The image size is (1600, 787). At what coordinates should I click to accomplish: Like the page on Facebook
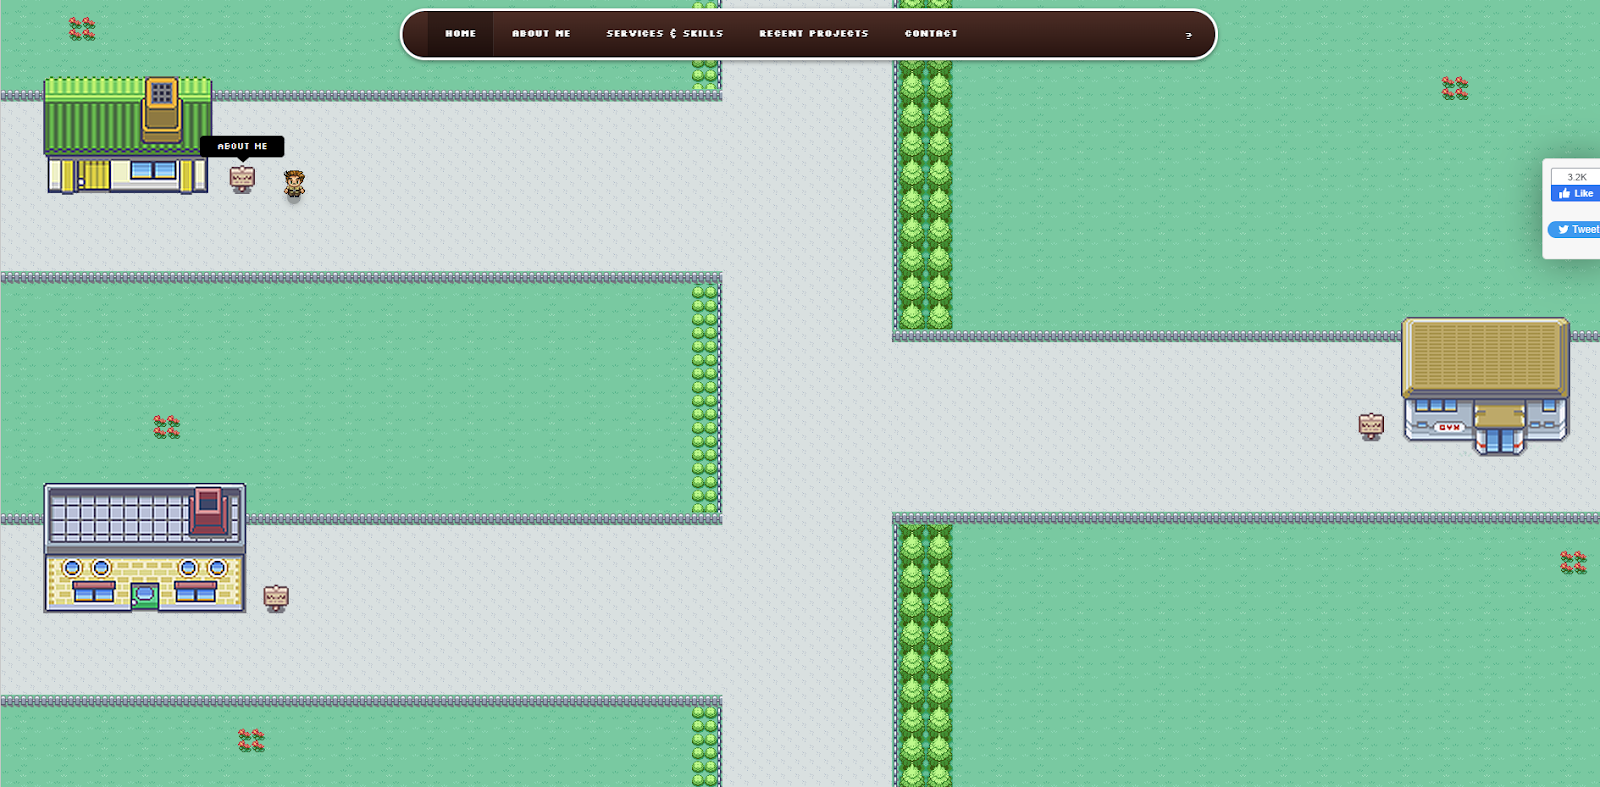(1575, 193)
